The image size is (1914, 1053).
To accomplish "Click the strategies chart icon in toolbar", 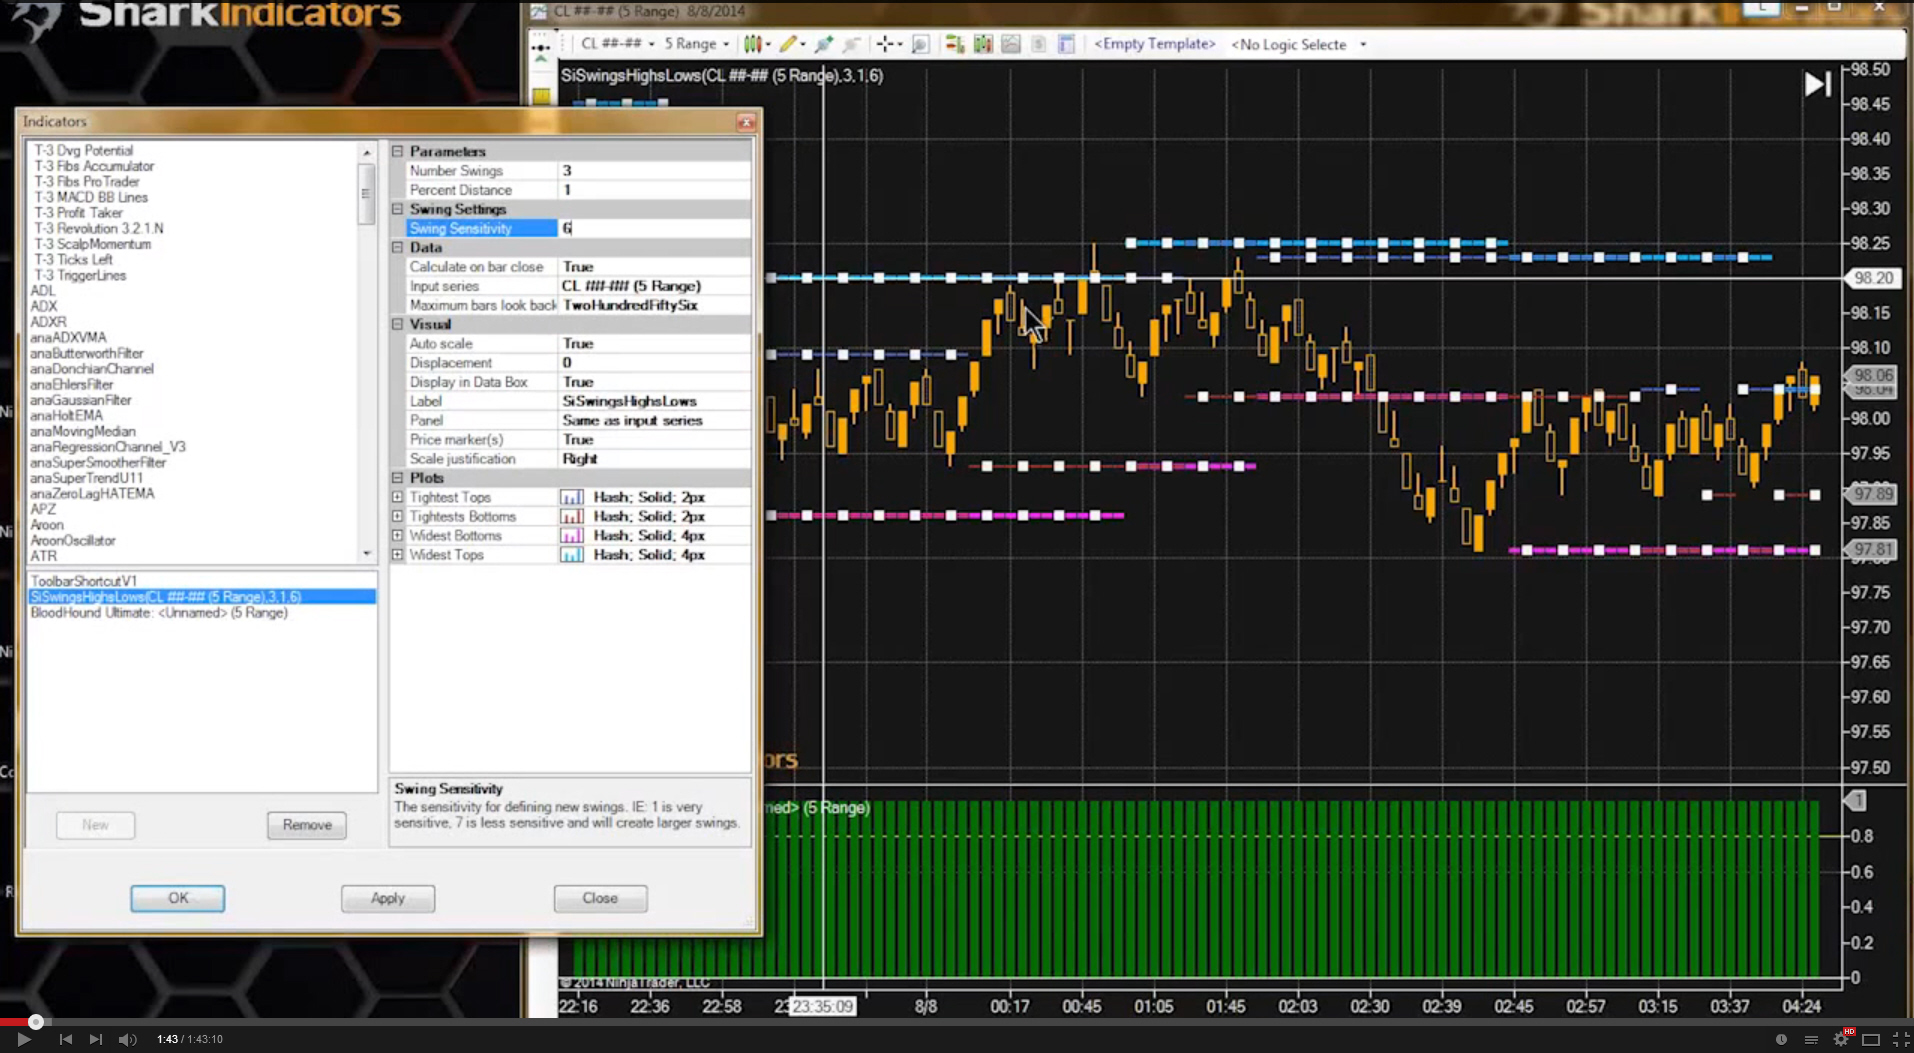I will (1011, 44).
